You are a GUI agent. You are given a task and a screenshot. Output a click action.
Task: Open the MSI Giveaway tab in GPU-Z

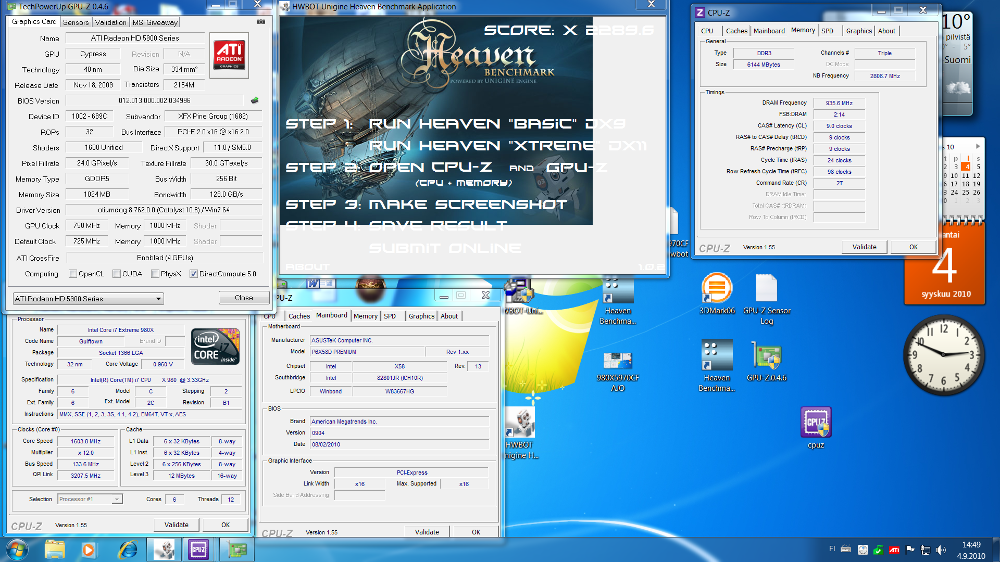[x=155, y=22]
